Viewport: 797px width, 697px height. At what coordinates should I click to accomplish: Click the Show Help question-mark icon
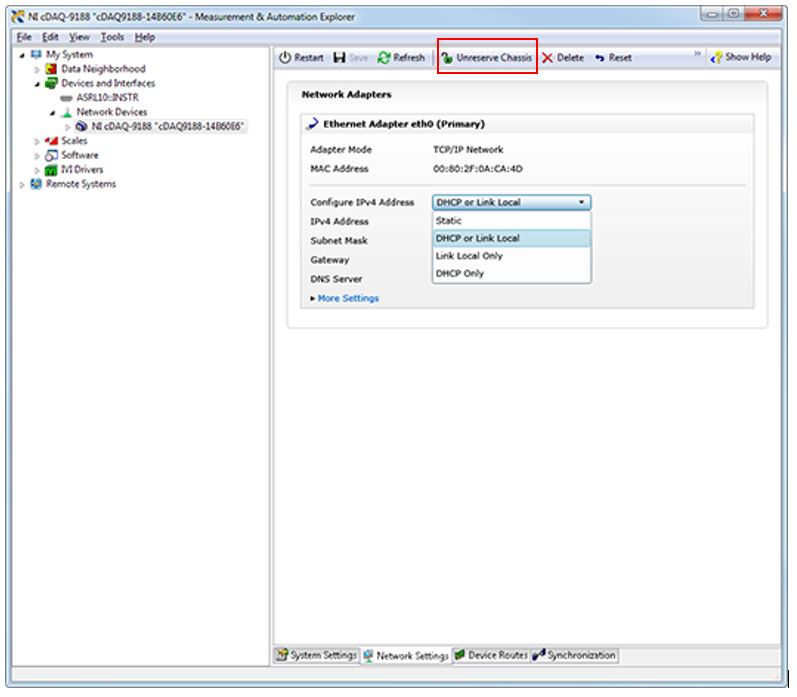click(716, 57)
